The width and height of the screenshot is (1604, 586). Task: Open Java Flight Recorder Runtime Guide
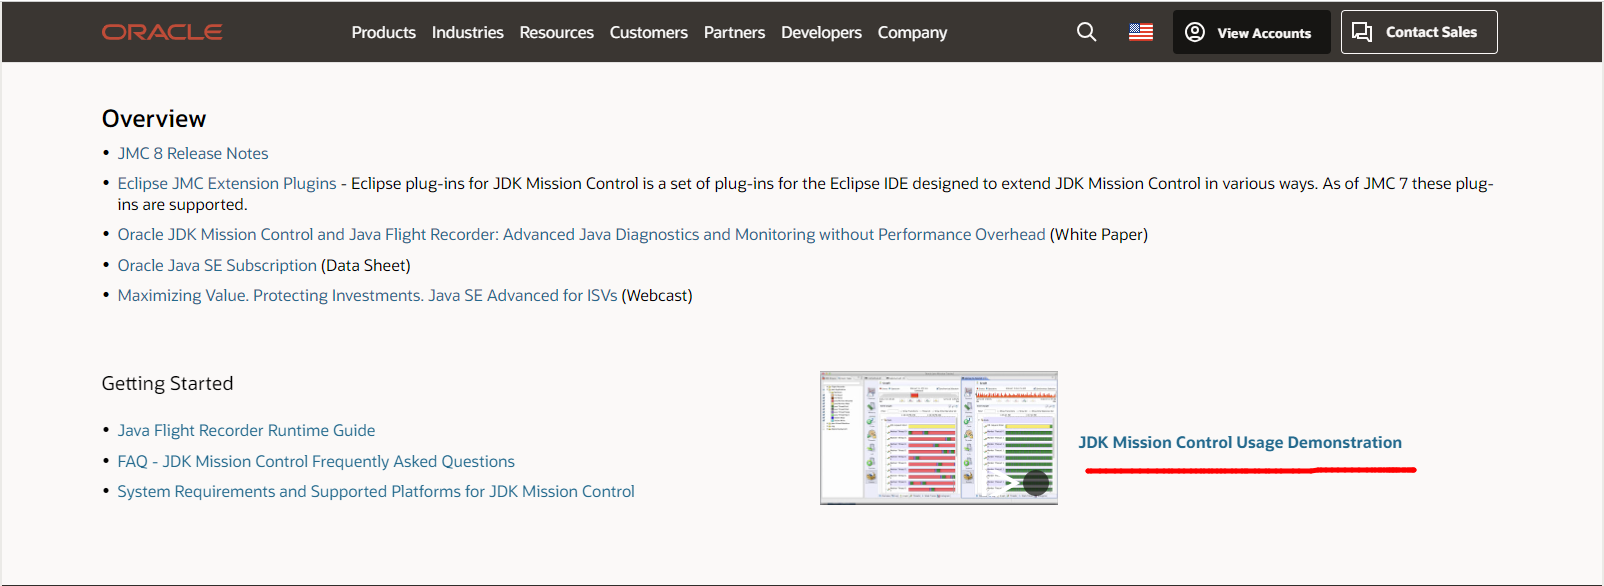pos(247,430)
